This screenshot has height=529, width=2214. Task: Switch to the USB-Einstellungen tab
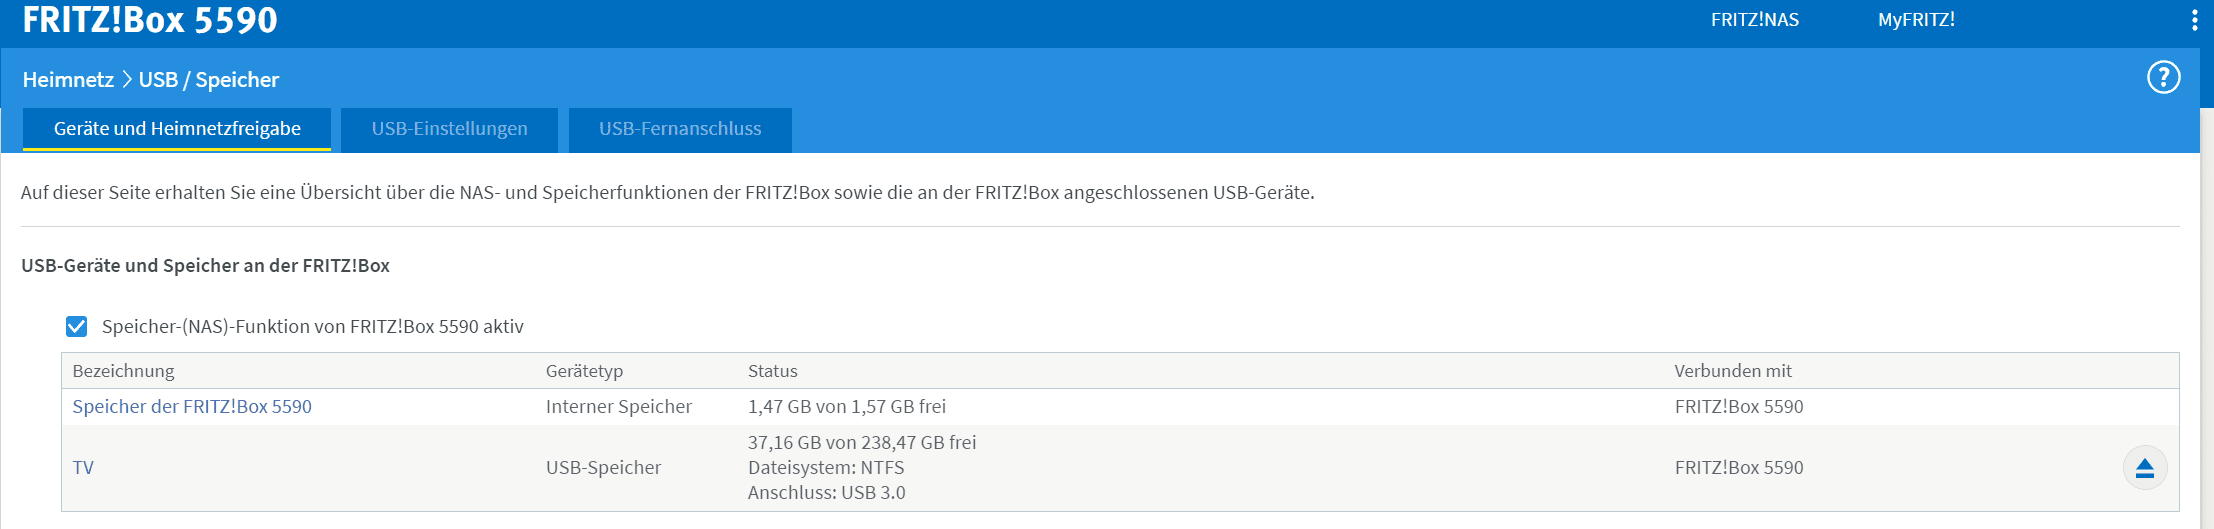[x=449, y=129]
